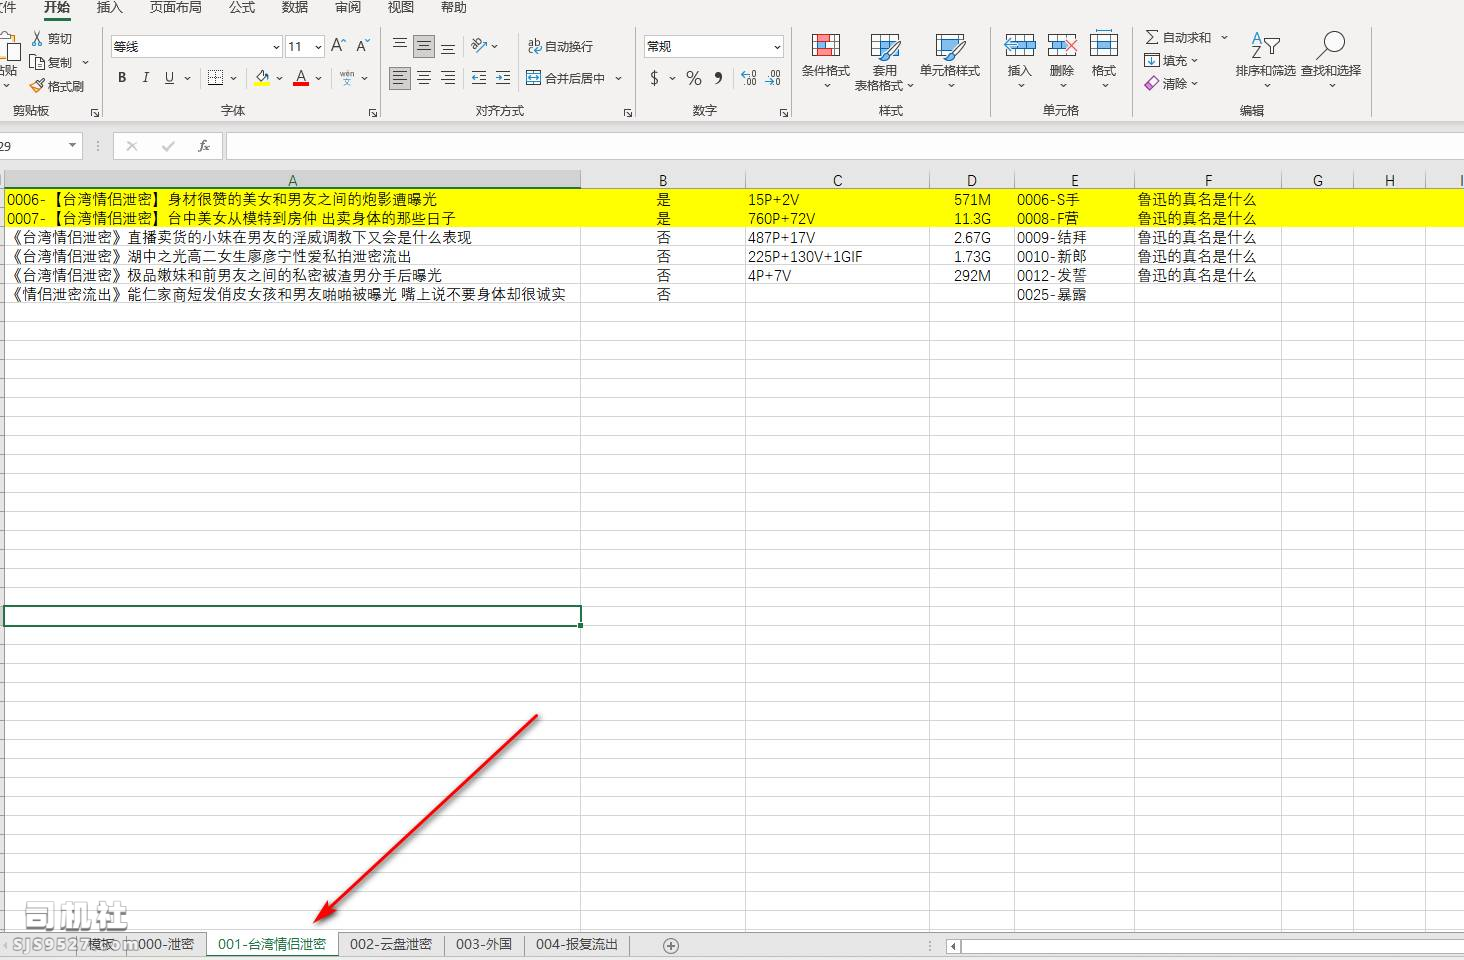Click the Copy (复制) icon

click(37, 62)
